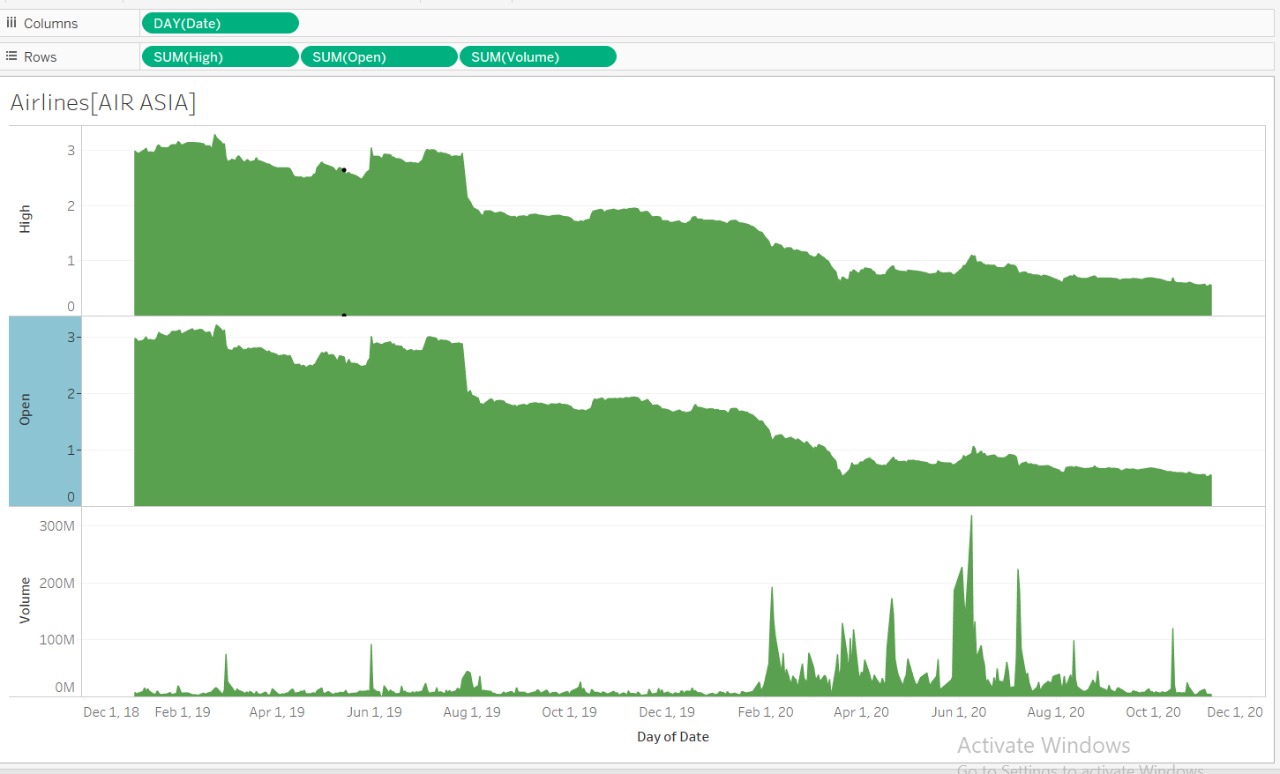This screenshot has height=774, width=1280.
Task: Select the Volume axis label
Action: coord(25,600)
